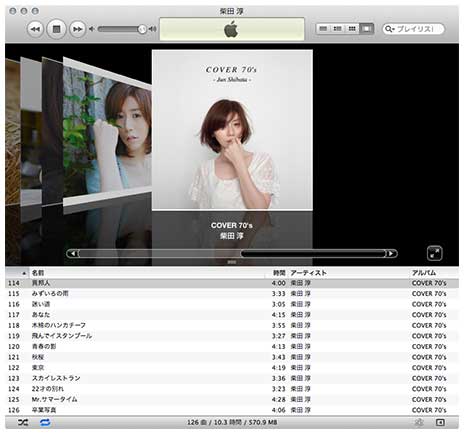Skip to the next track

point(77,29)
